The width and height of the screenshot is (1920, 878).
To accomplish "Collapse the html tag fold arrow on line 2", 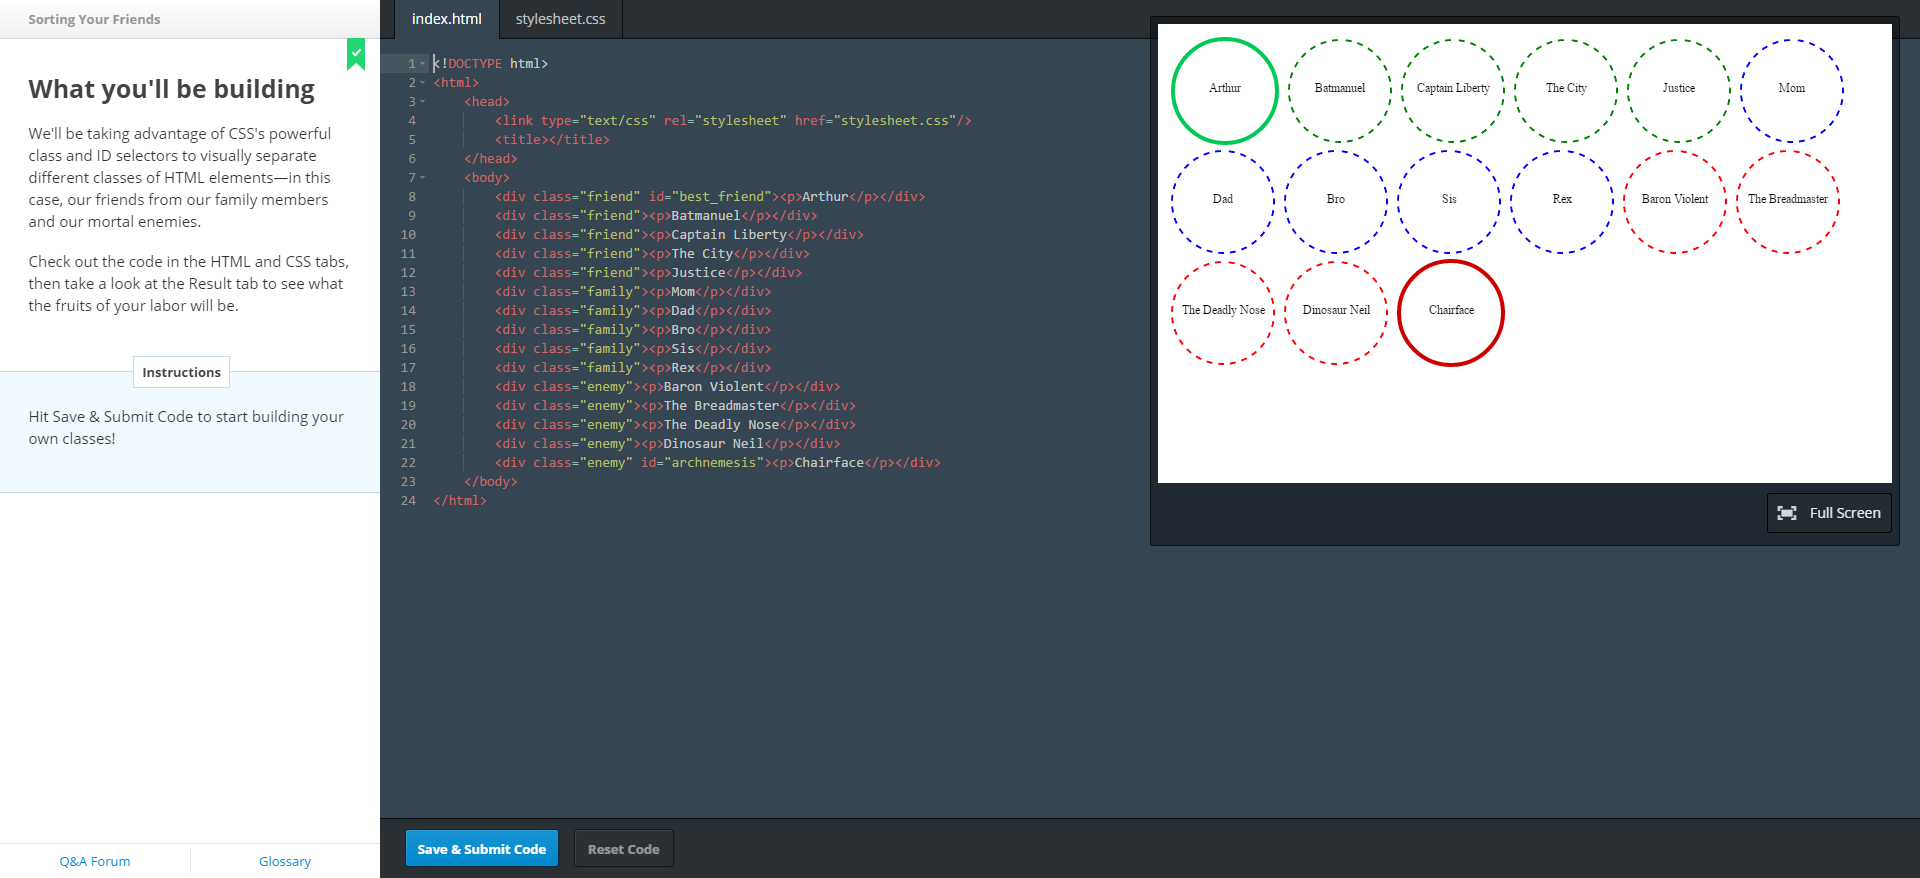I will pos(423,83).
